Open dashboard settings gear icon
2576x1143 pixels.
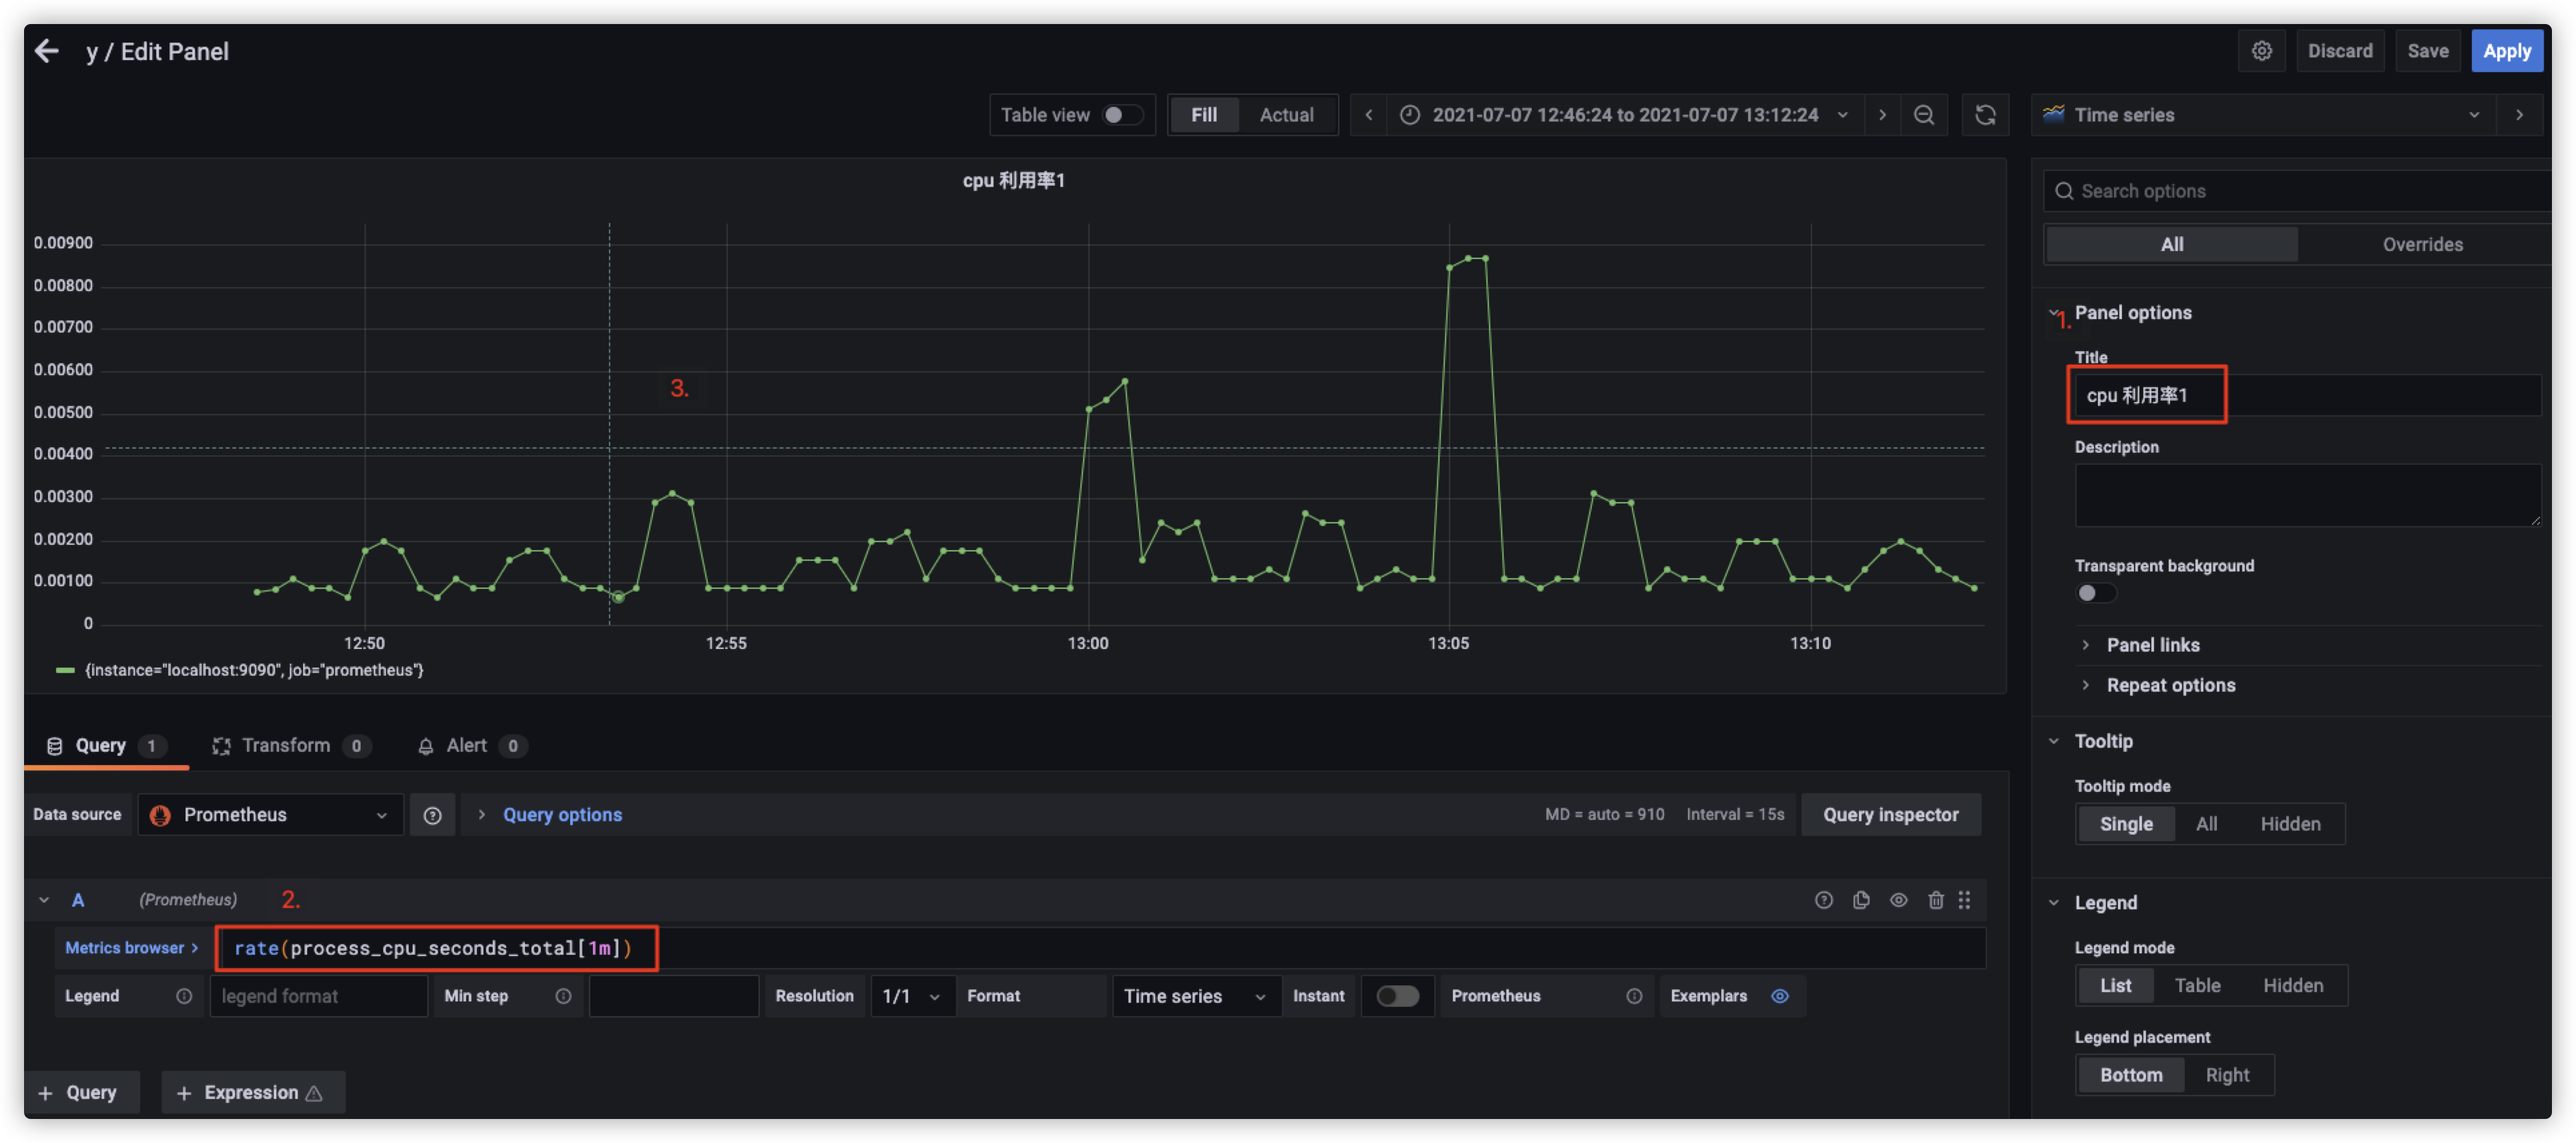[2261, 51]
